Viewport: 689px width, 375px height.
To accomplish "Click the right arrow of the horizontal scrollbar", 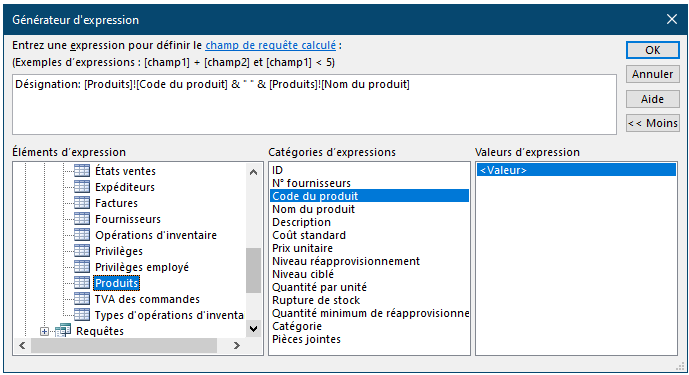I will 237,346.
